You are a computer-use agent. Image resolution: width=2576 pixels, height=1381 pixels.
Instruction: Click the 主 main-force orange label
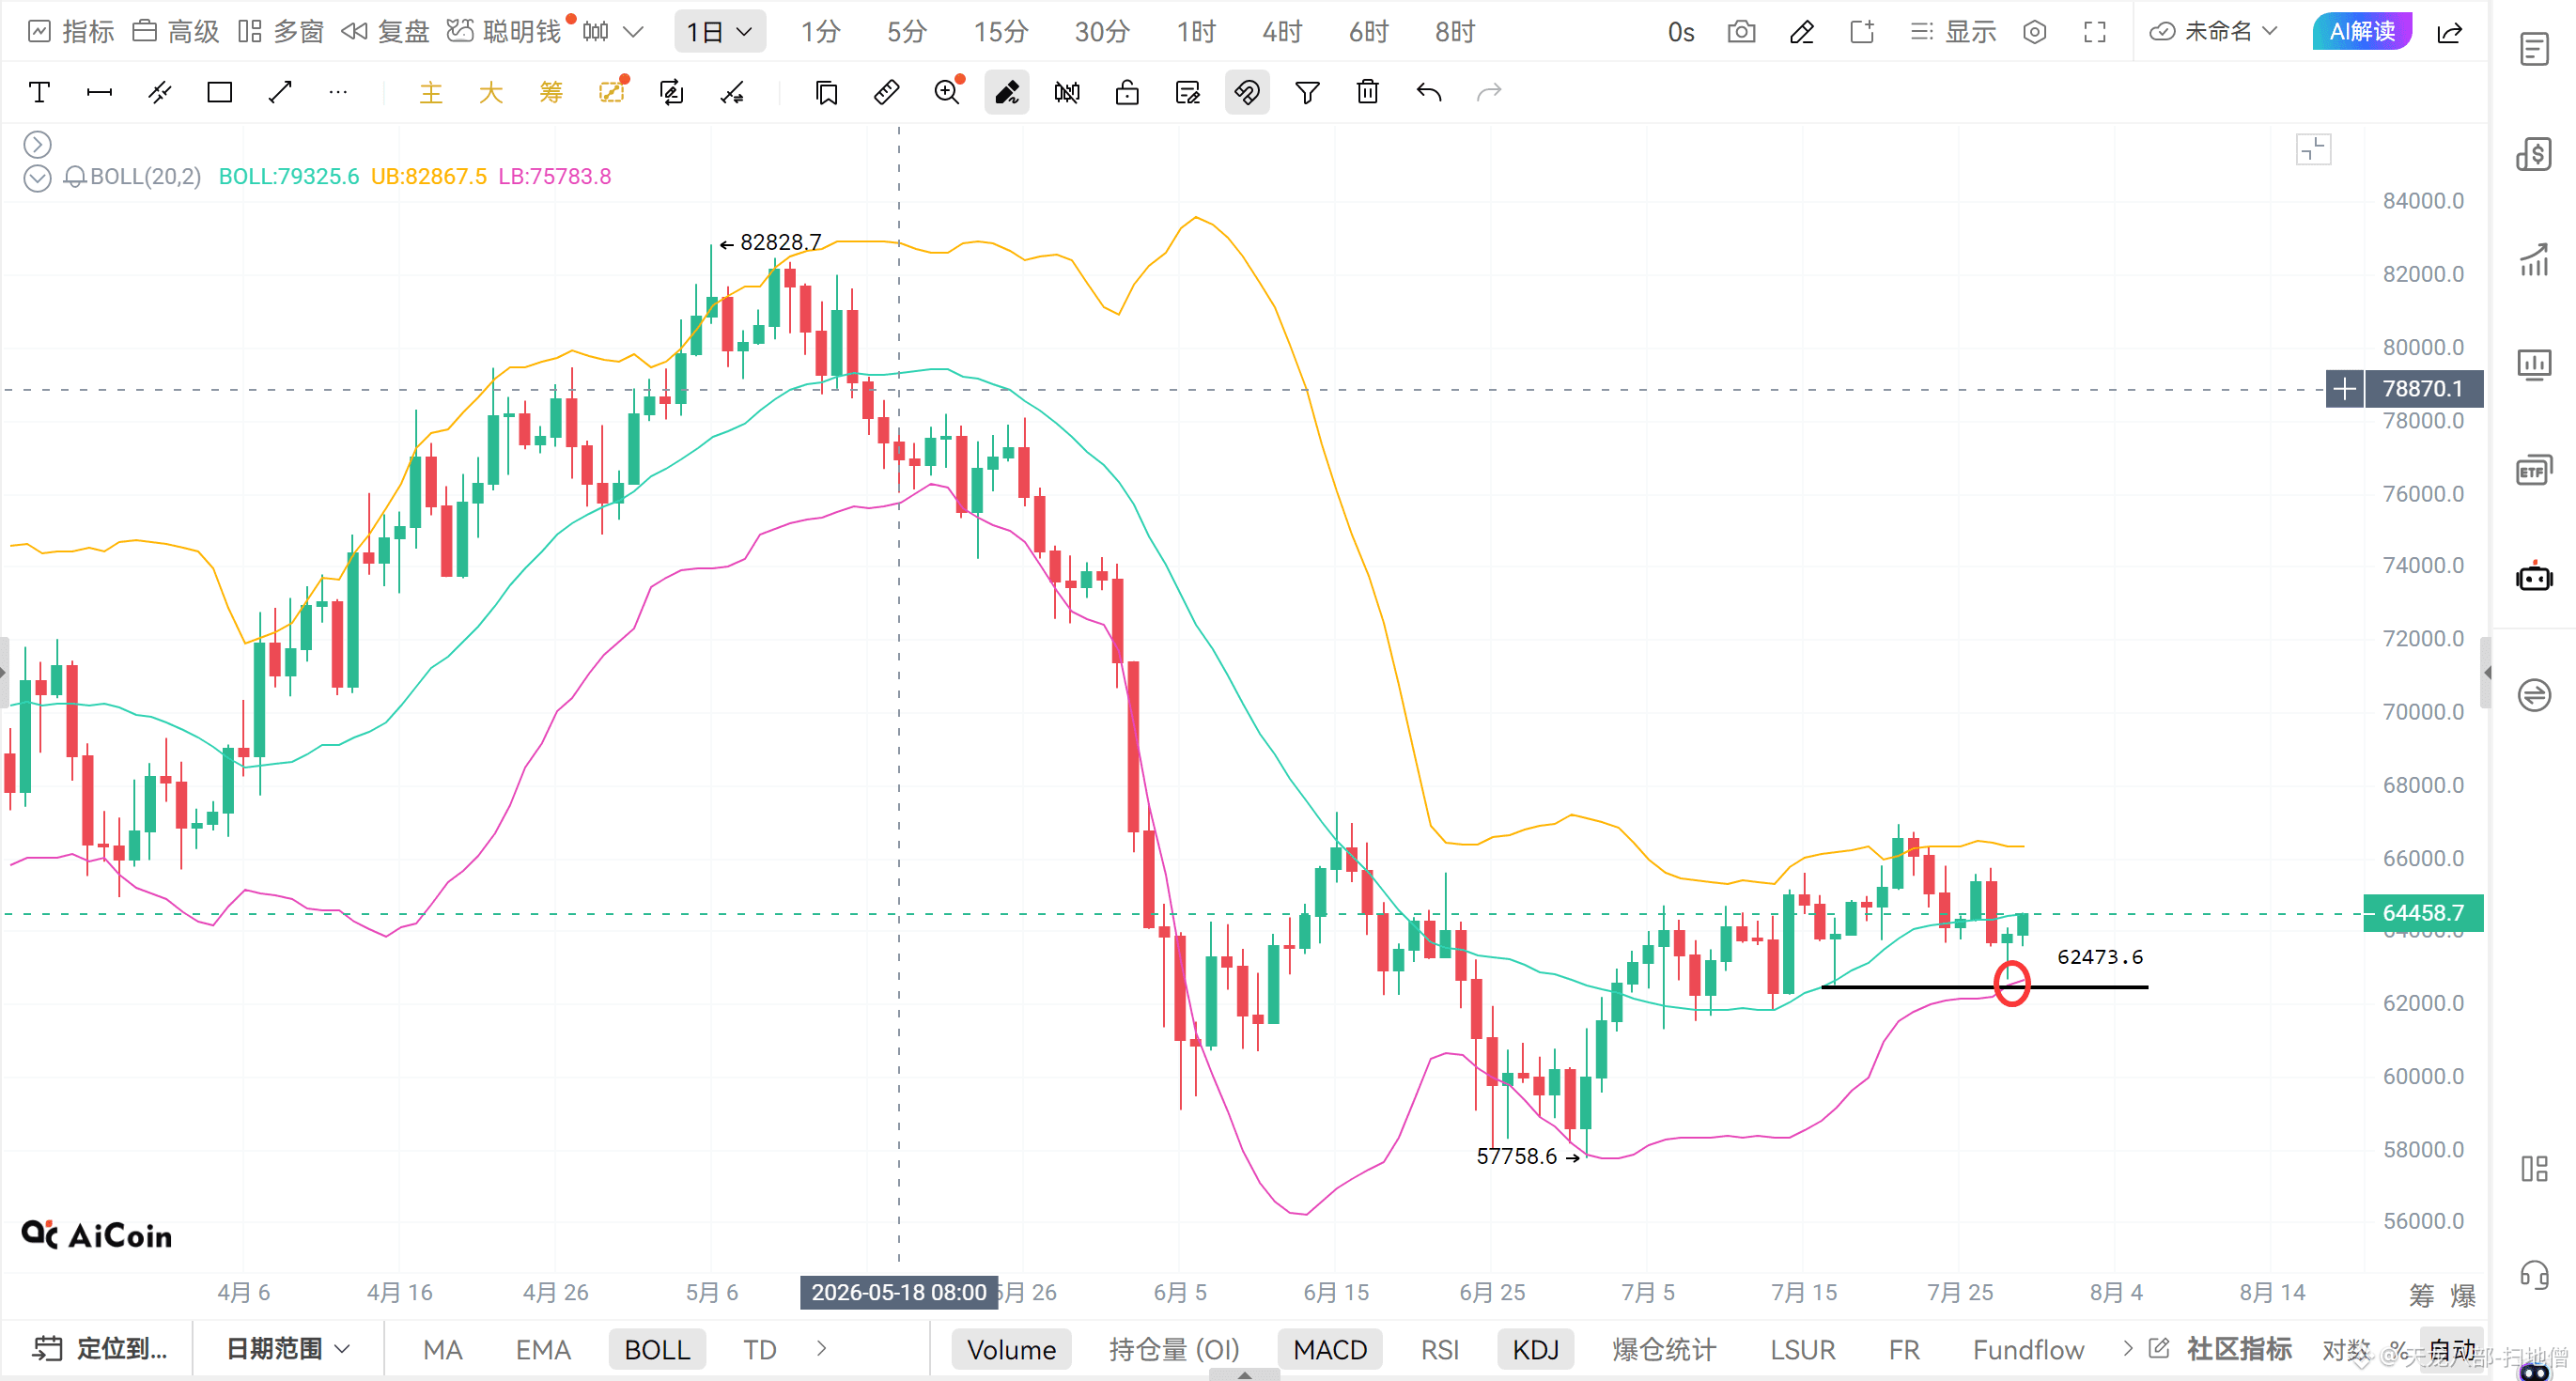pos(430,93)
